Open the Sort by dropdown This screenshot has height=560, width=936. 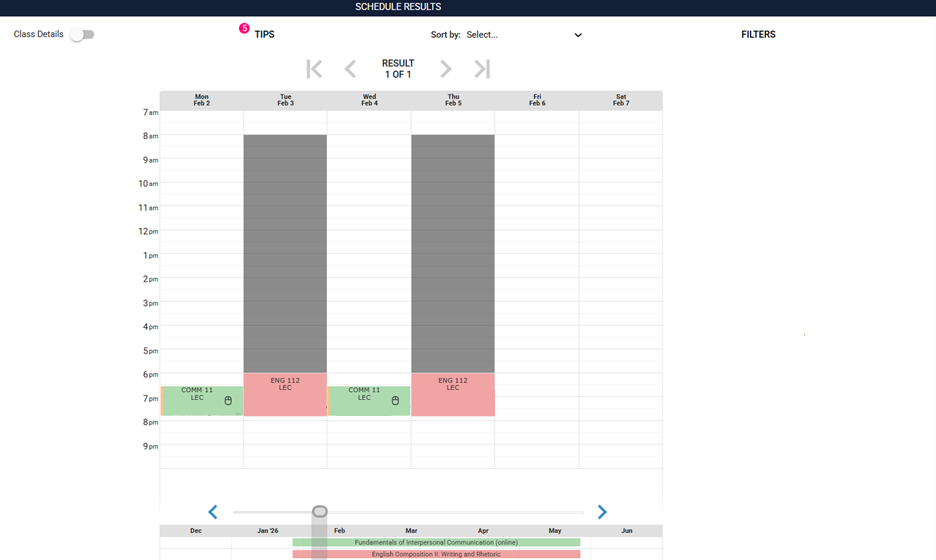pyautogui.click(x=524, y=35)
